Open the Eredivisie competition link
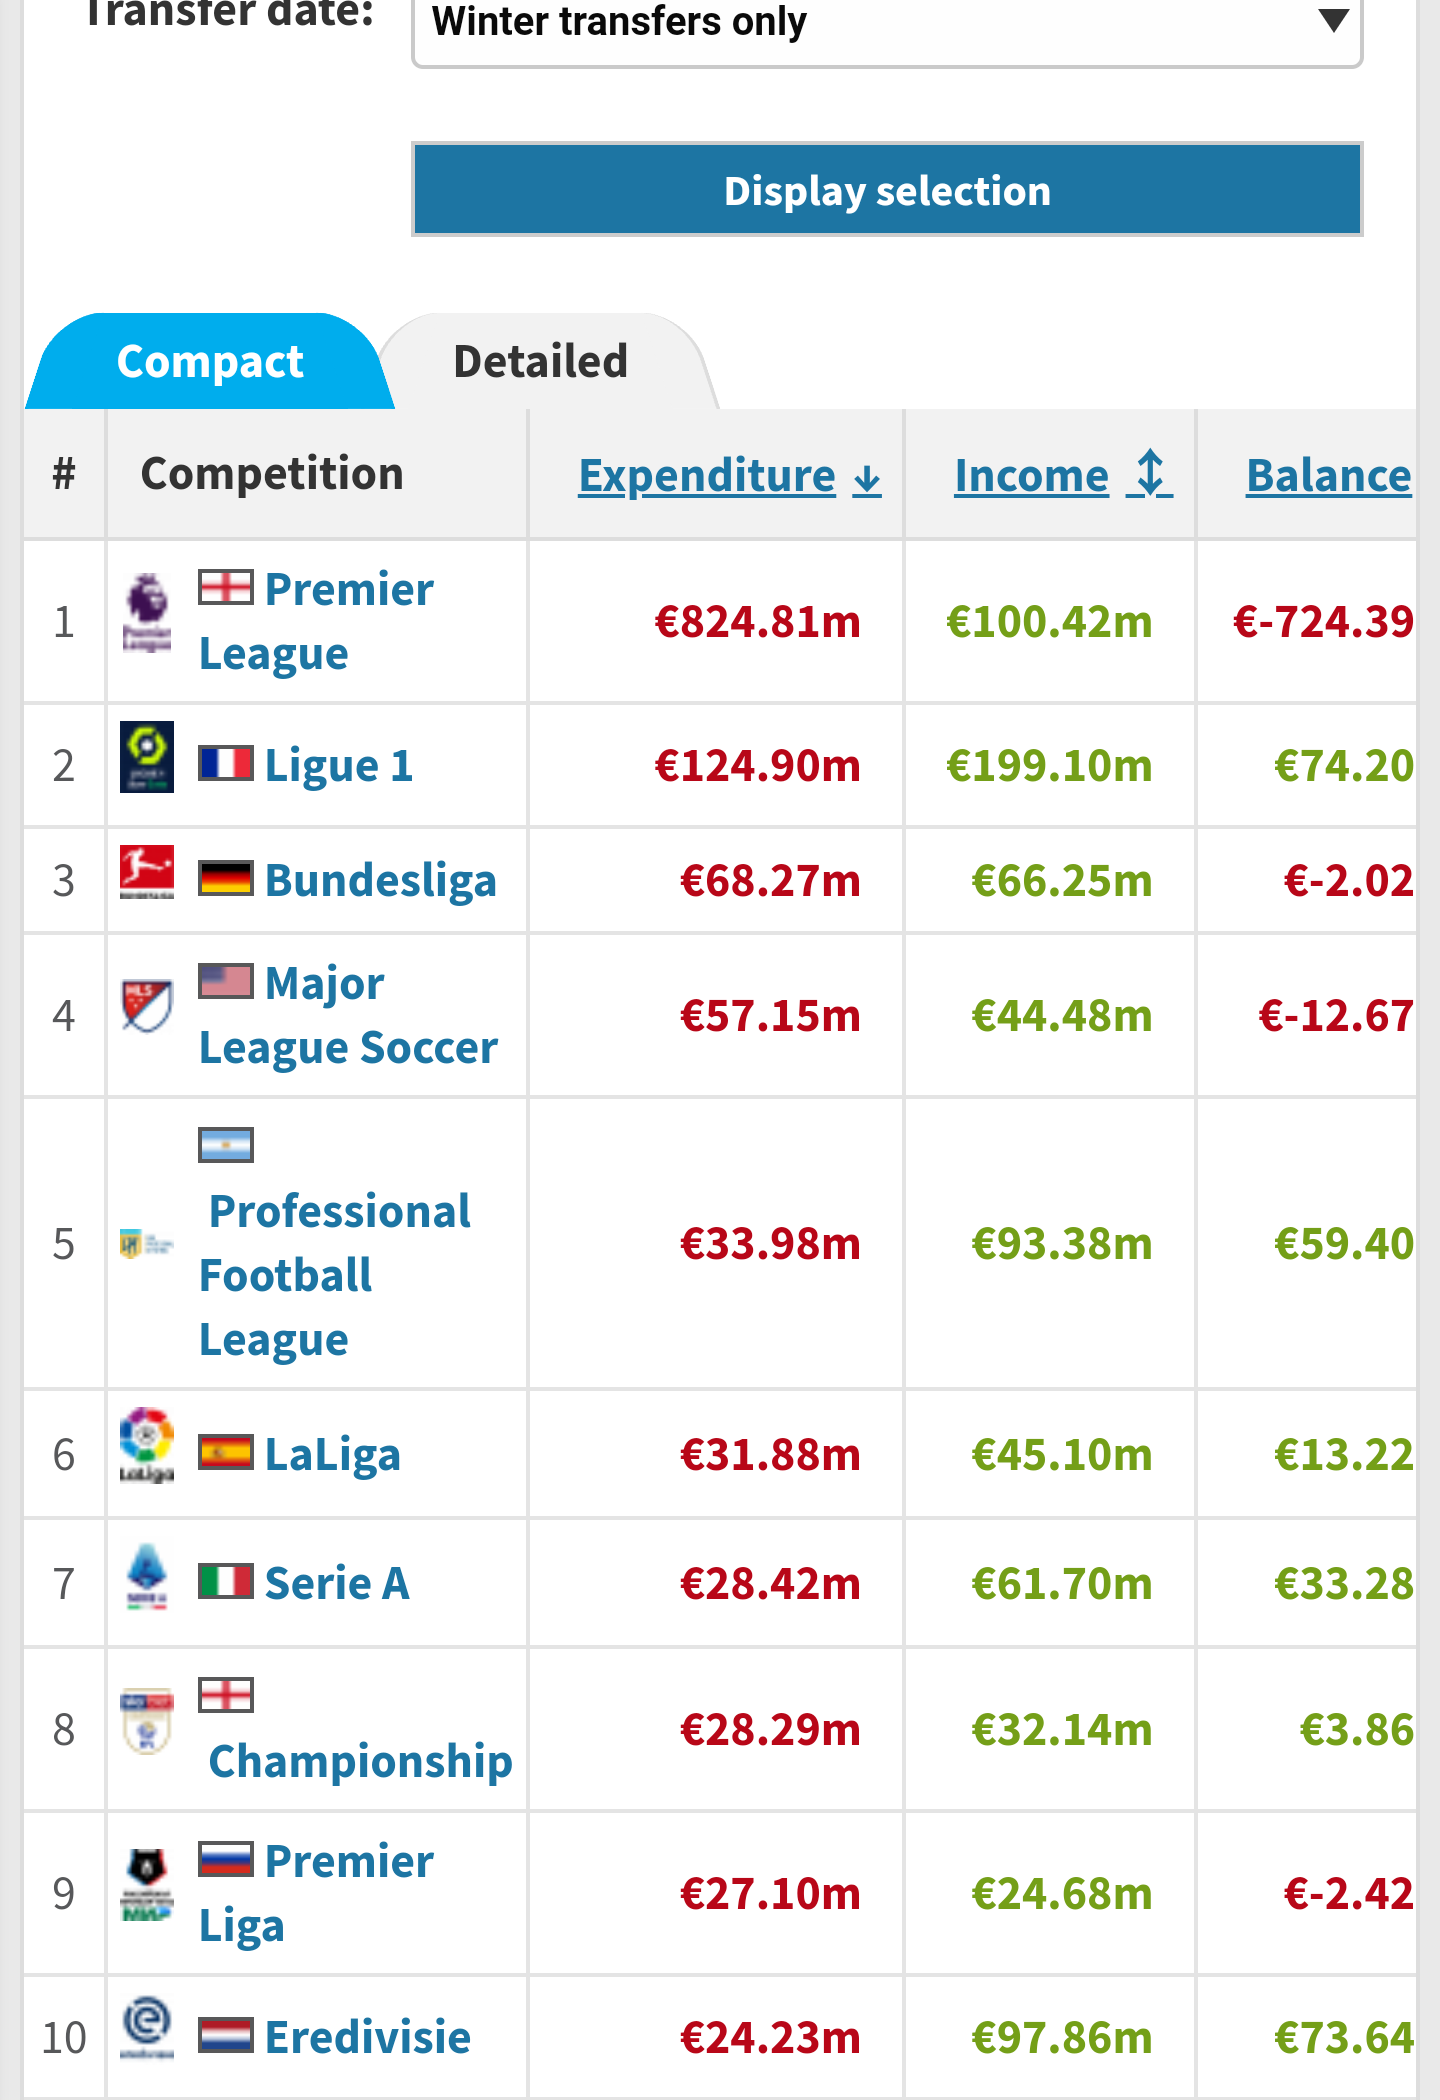The image size is (1440, 2100). tap(367, 2037)
